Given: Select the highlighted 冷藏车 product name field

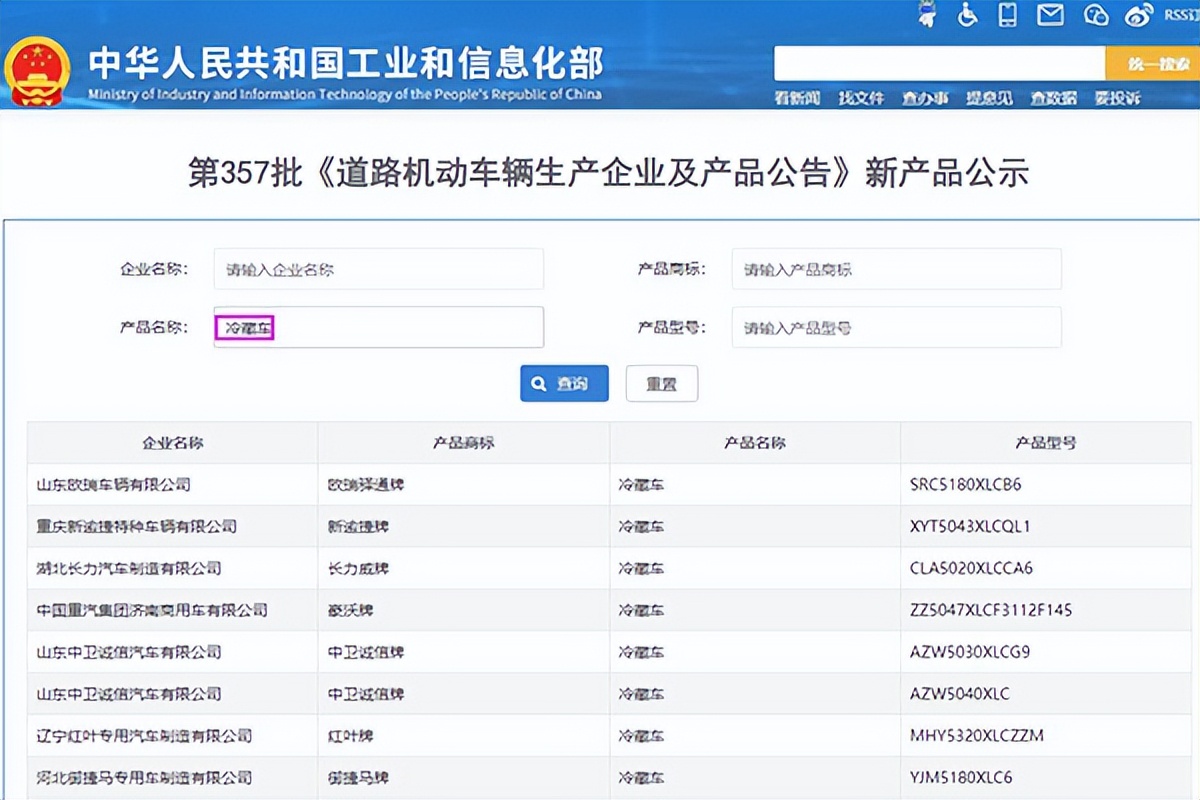Looking at the screenshot, I should [245, 326].
